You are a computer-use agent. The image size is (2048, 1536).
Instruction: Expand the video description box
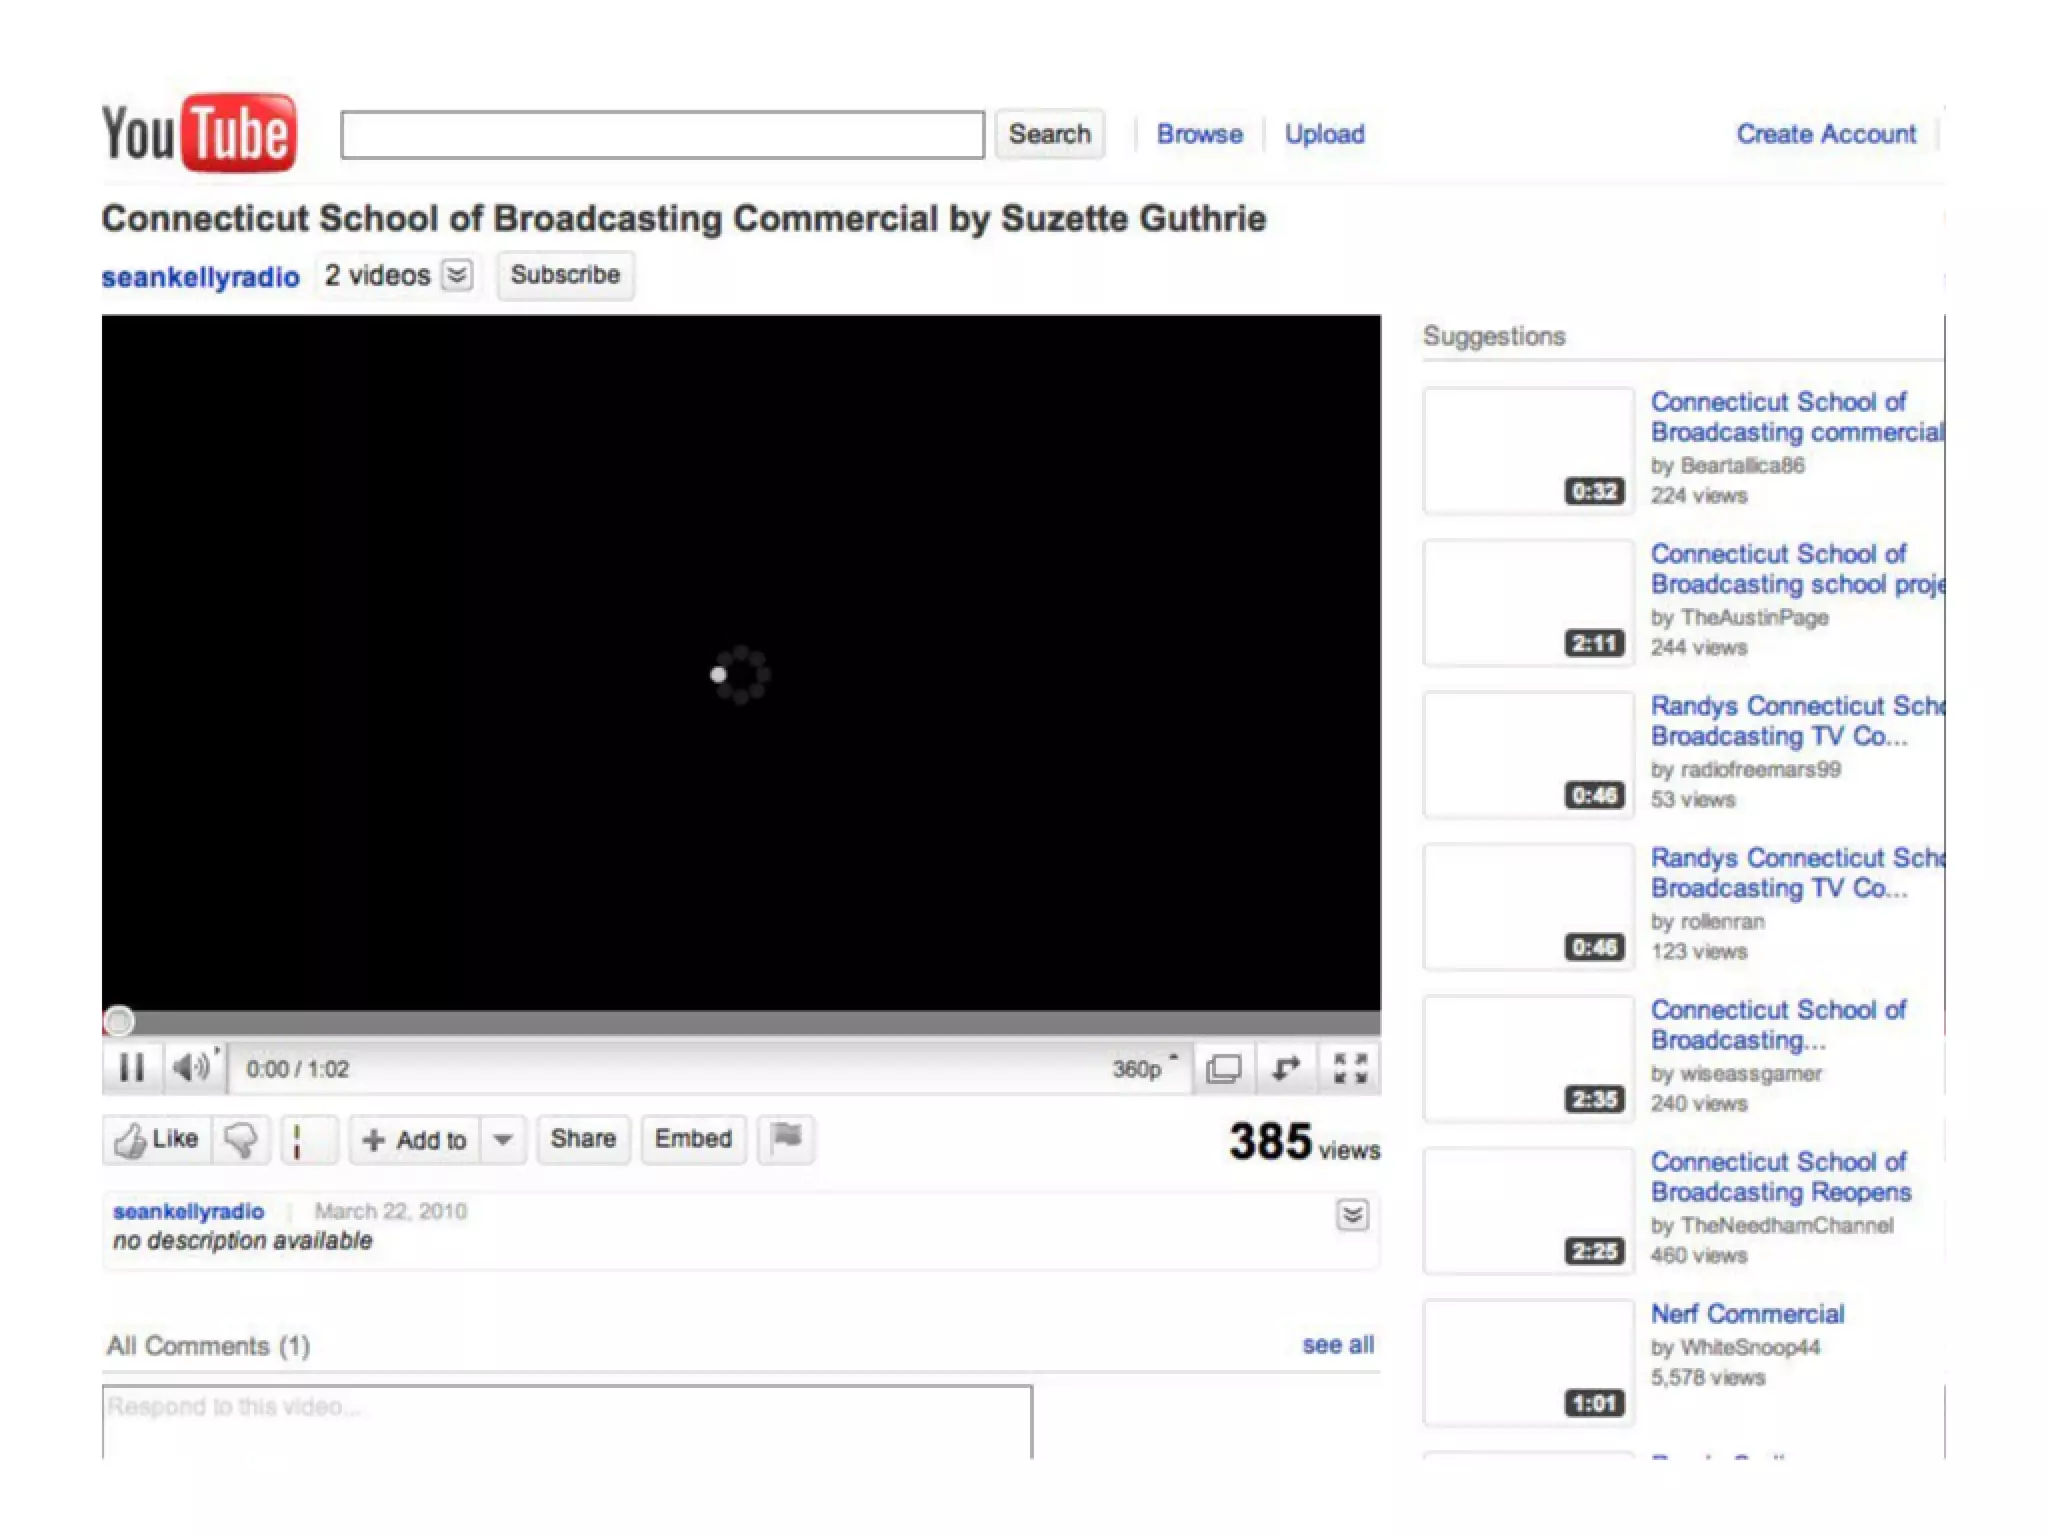click(1352, 1215)
